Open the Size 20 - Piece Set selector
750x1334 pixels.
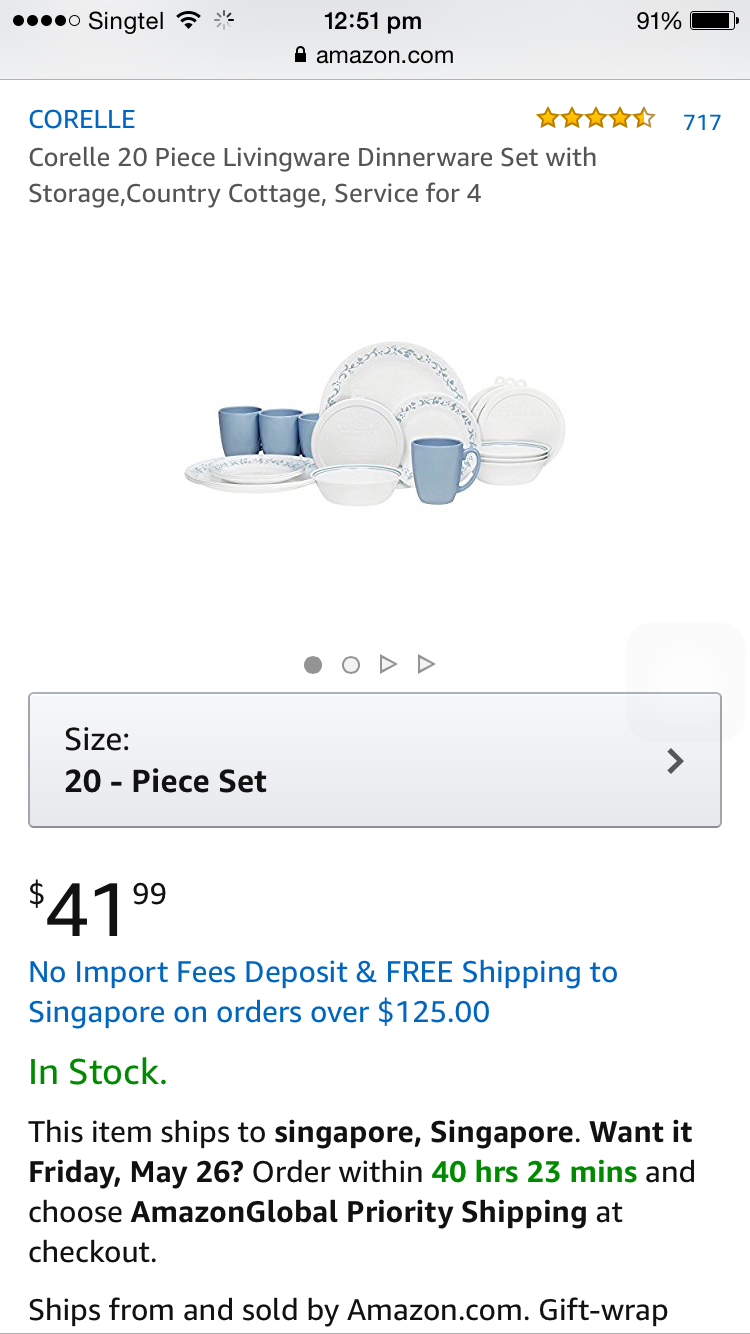tap(374, 760)
